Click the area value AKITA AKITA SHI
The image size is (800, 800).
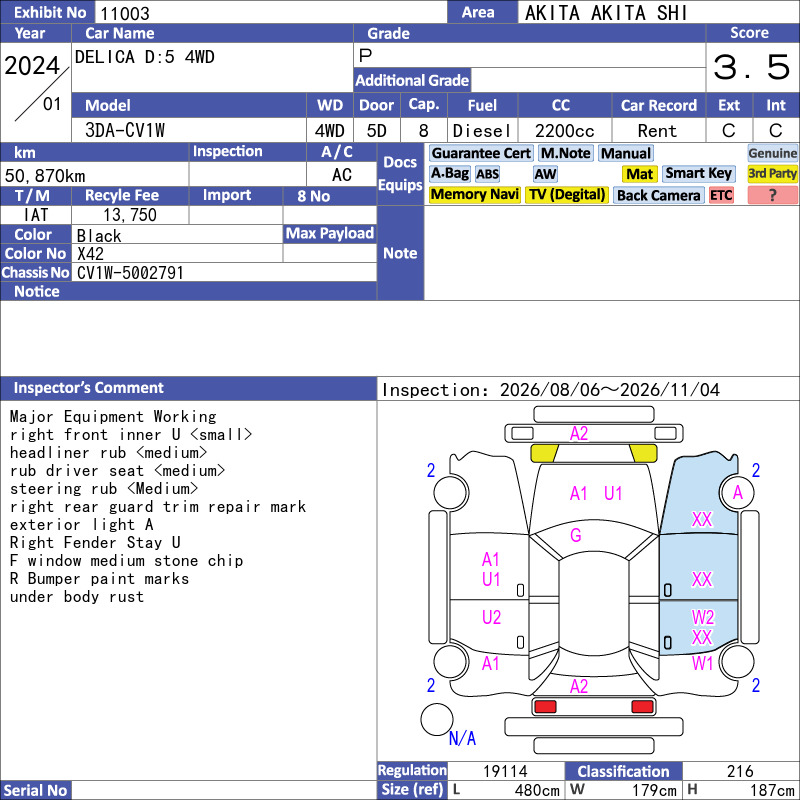coord(606,13)
